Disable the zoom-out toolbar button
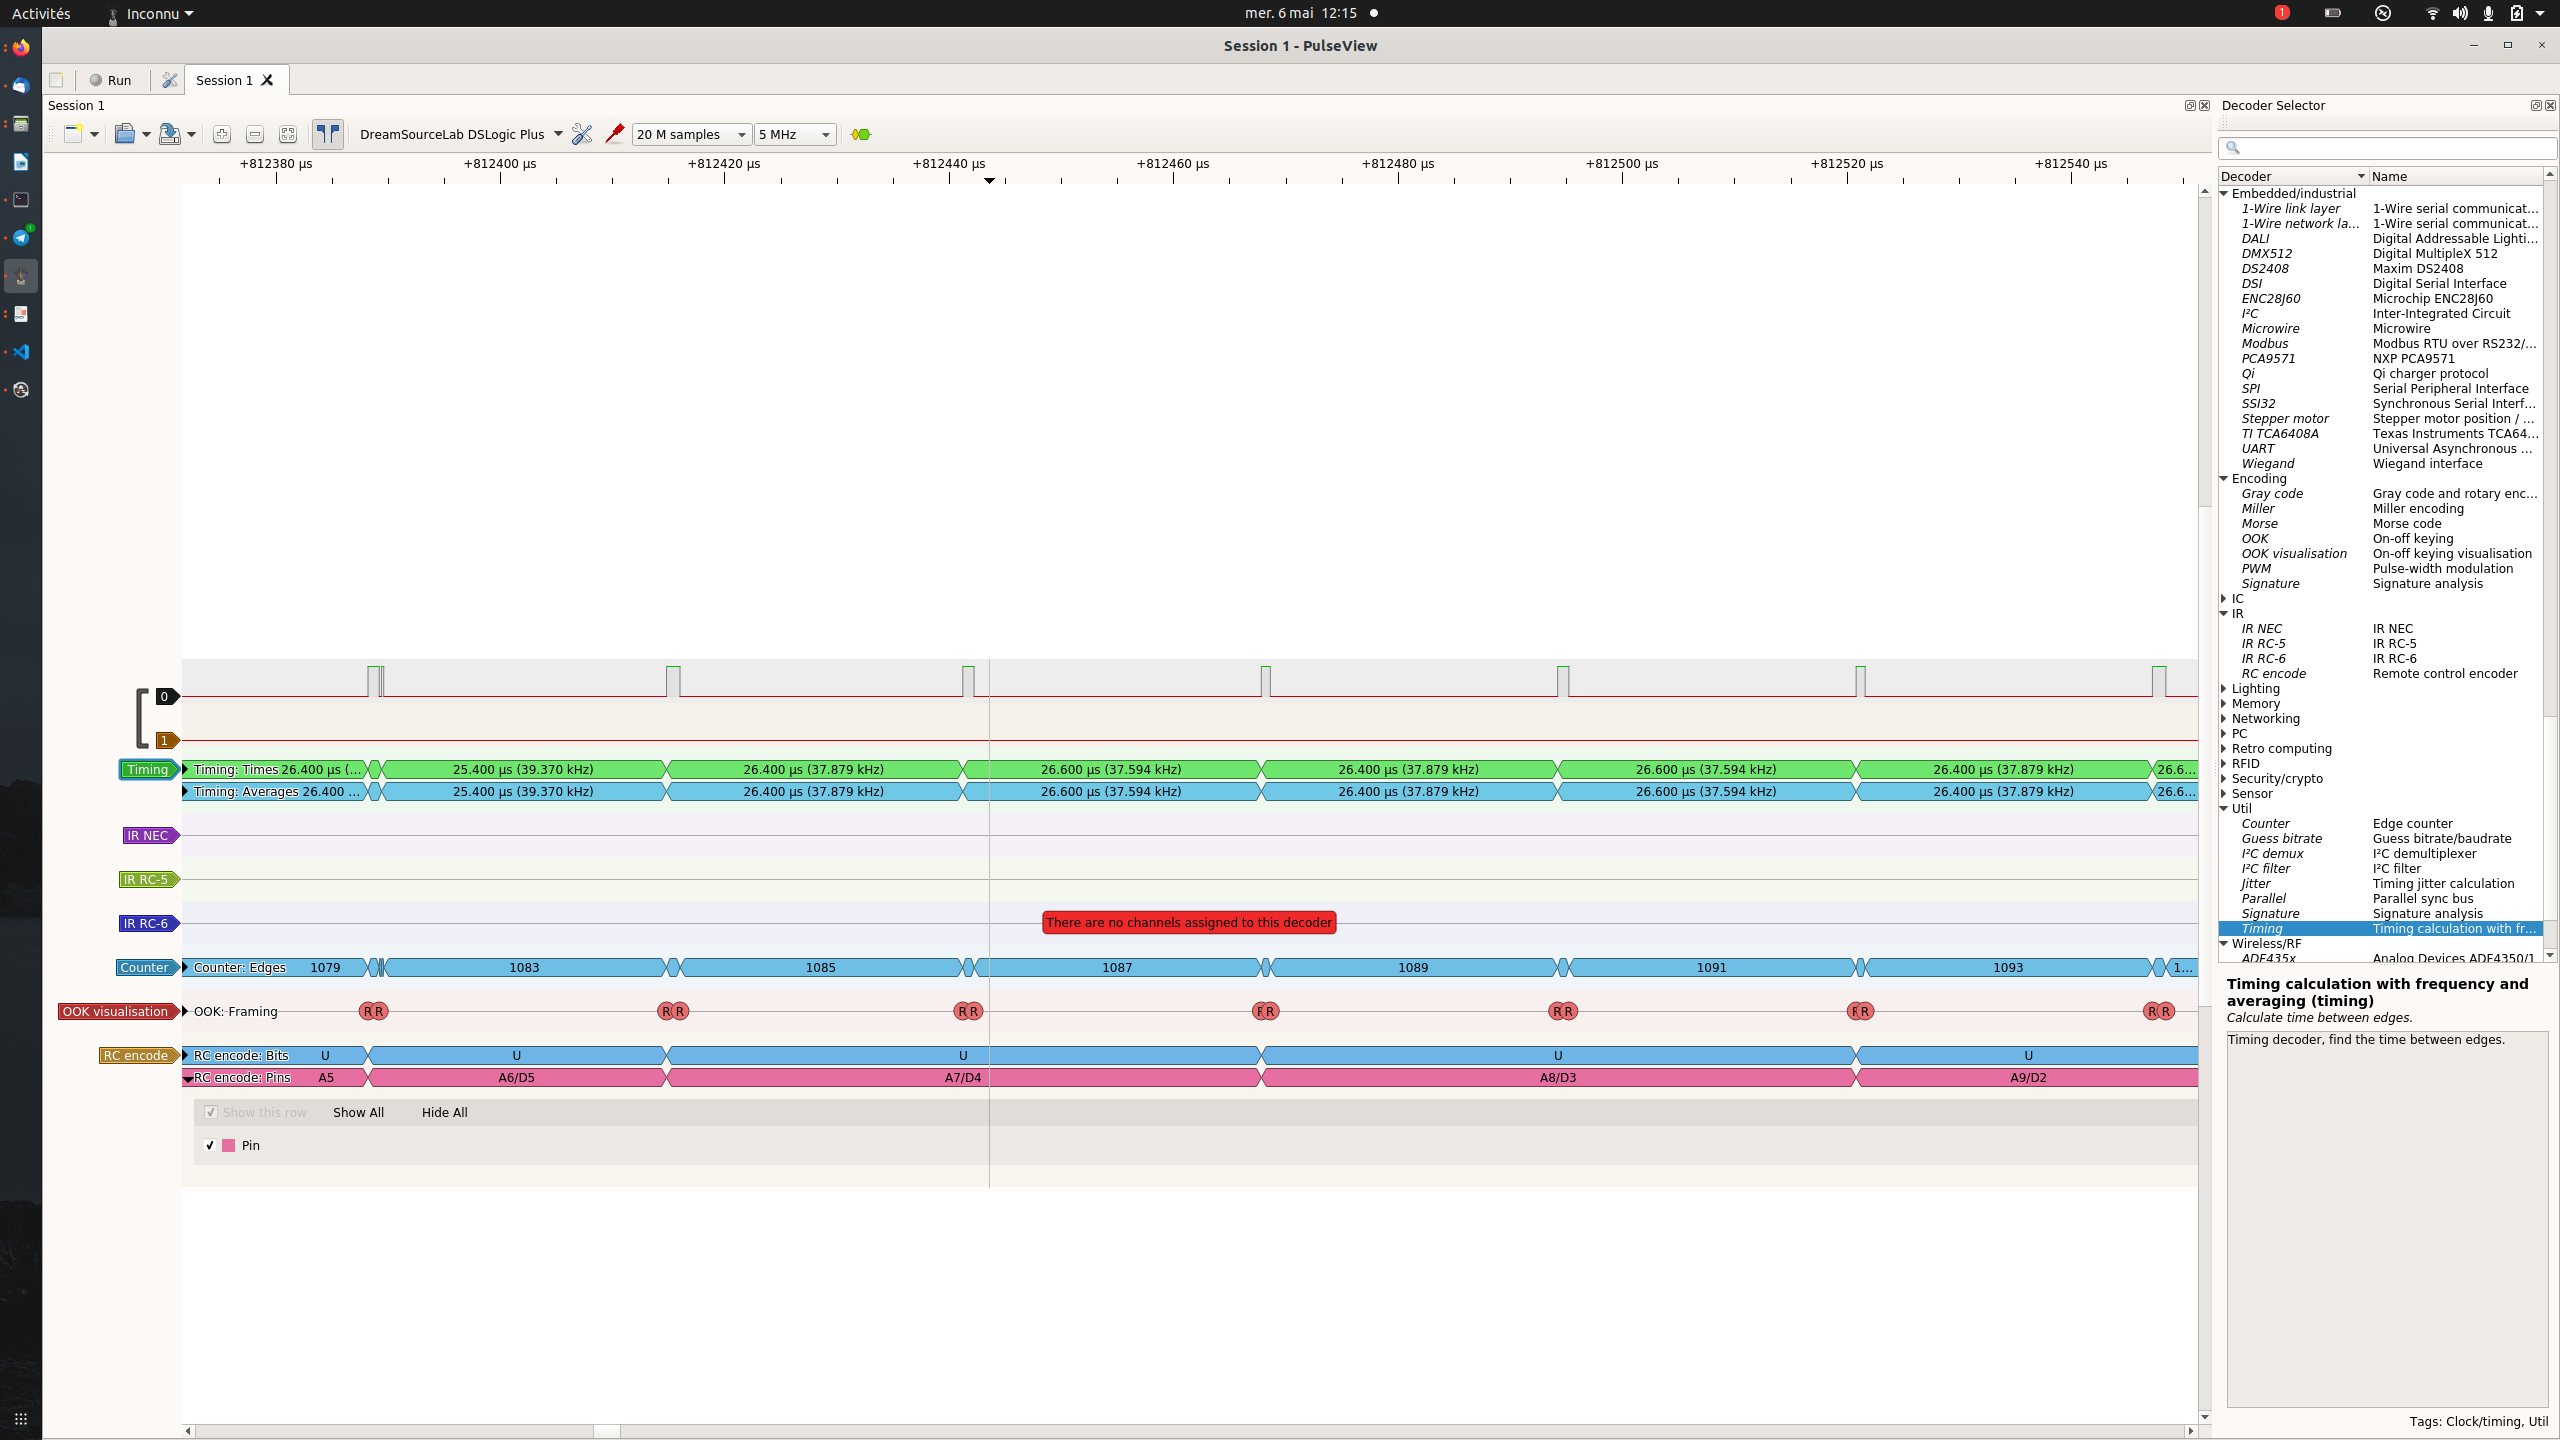The height and width of the screenshot is (1440, 2560). click(254, 134)
